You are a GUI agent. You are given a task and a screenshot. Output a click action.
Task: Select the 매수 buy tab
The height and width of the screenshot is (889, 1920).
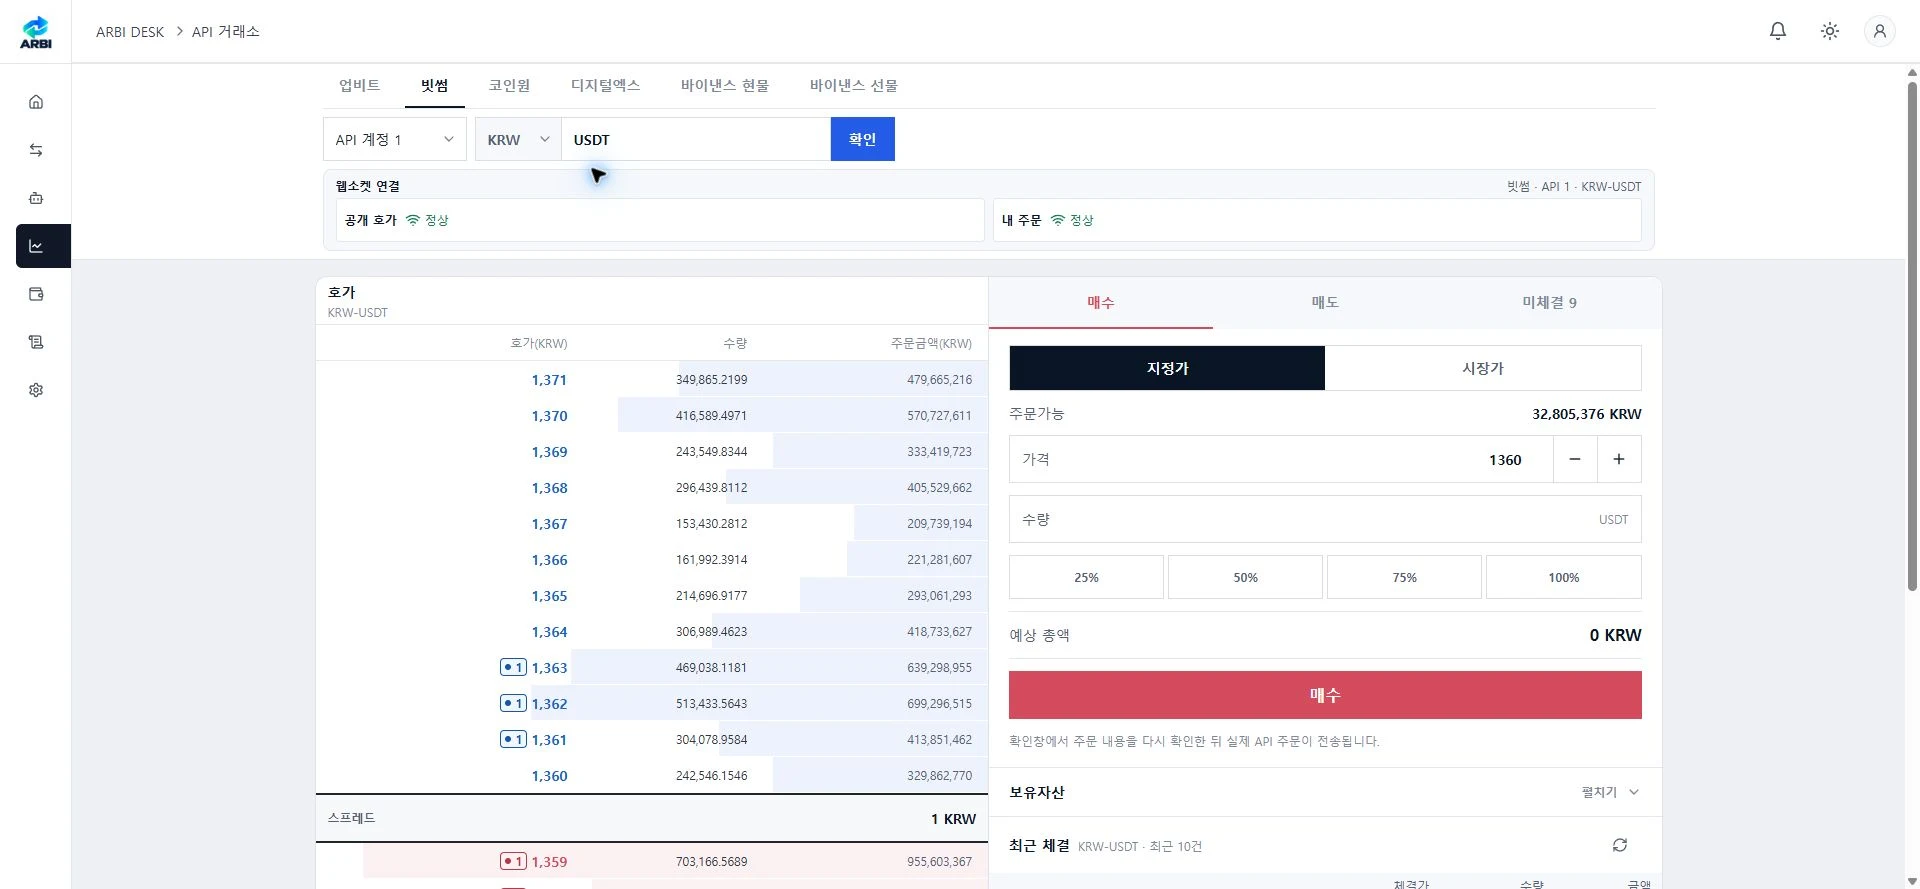[x=1101, y=302]
